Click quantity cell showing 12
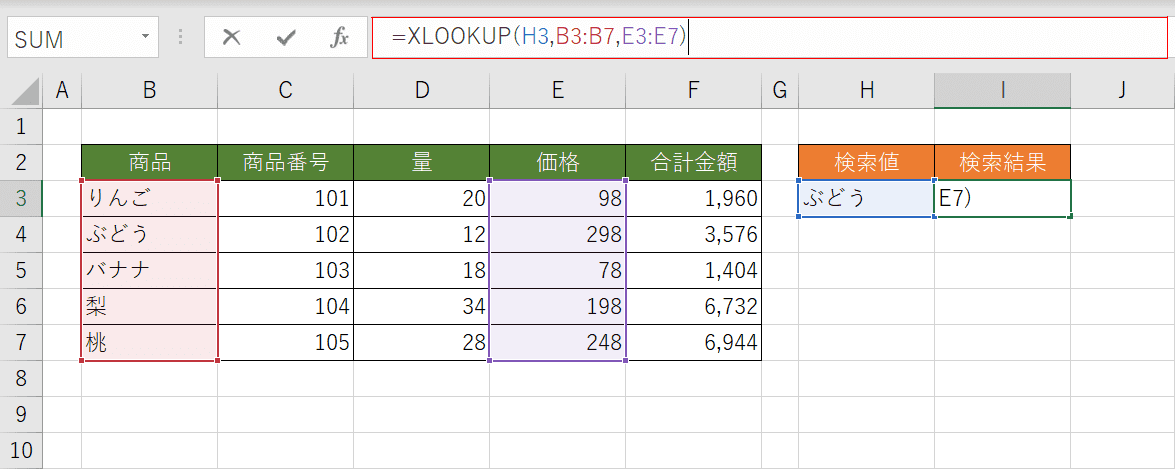This screenshot has height=469, width=1175. [x=421, y=234]
